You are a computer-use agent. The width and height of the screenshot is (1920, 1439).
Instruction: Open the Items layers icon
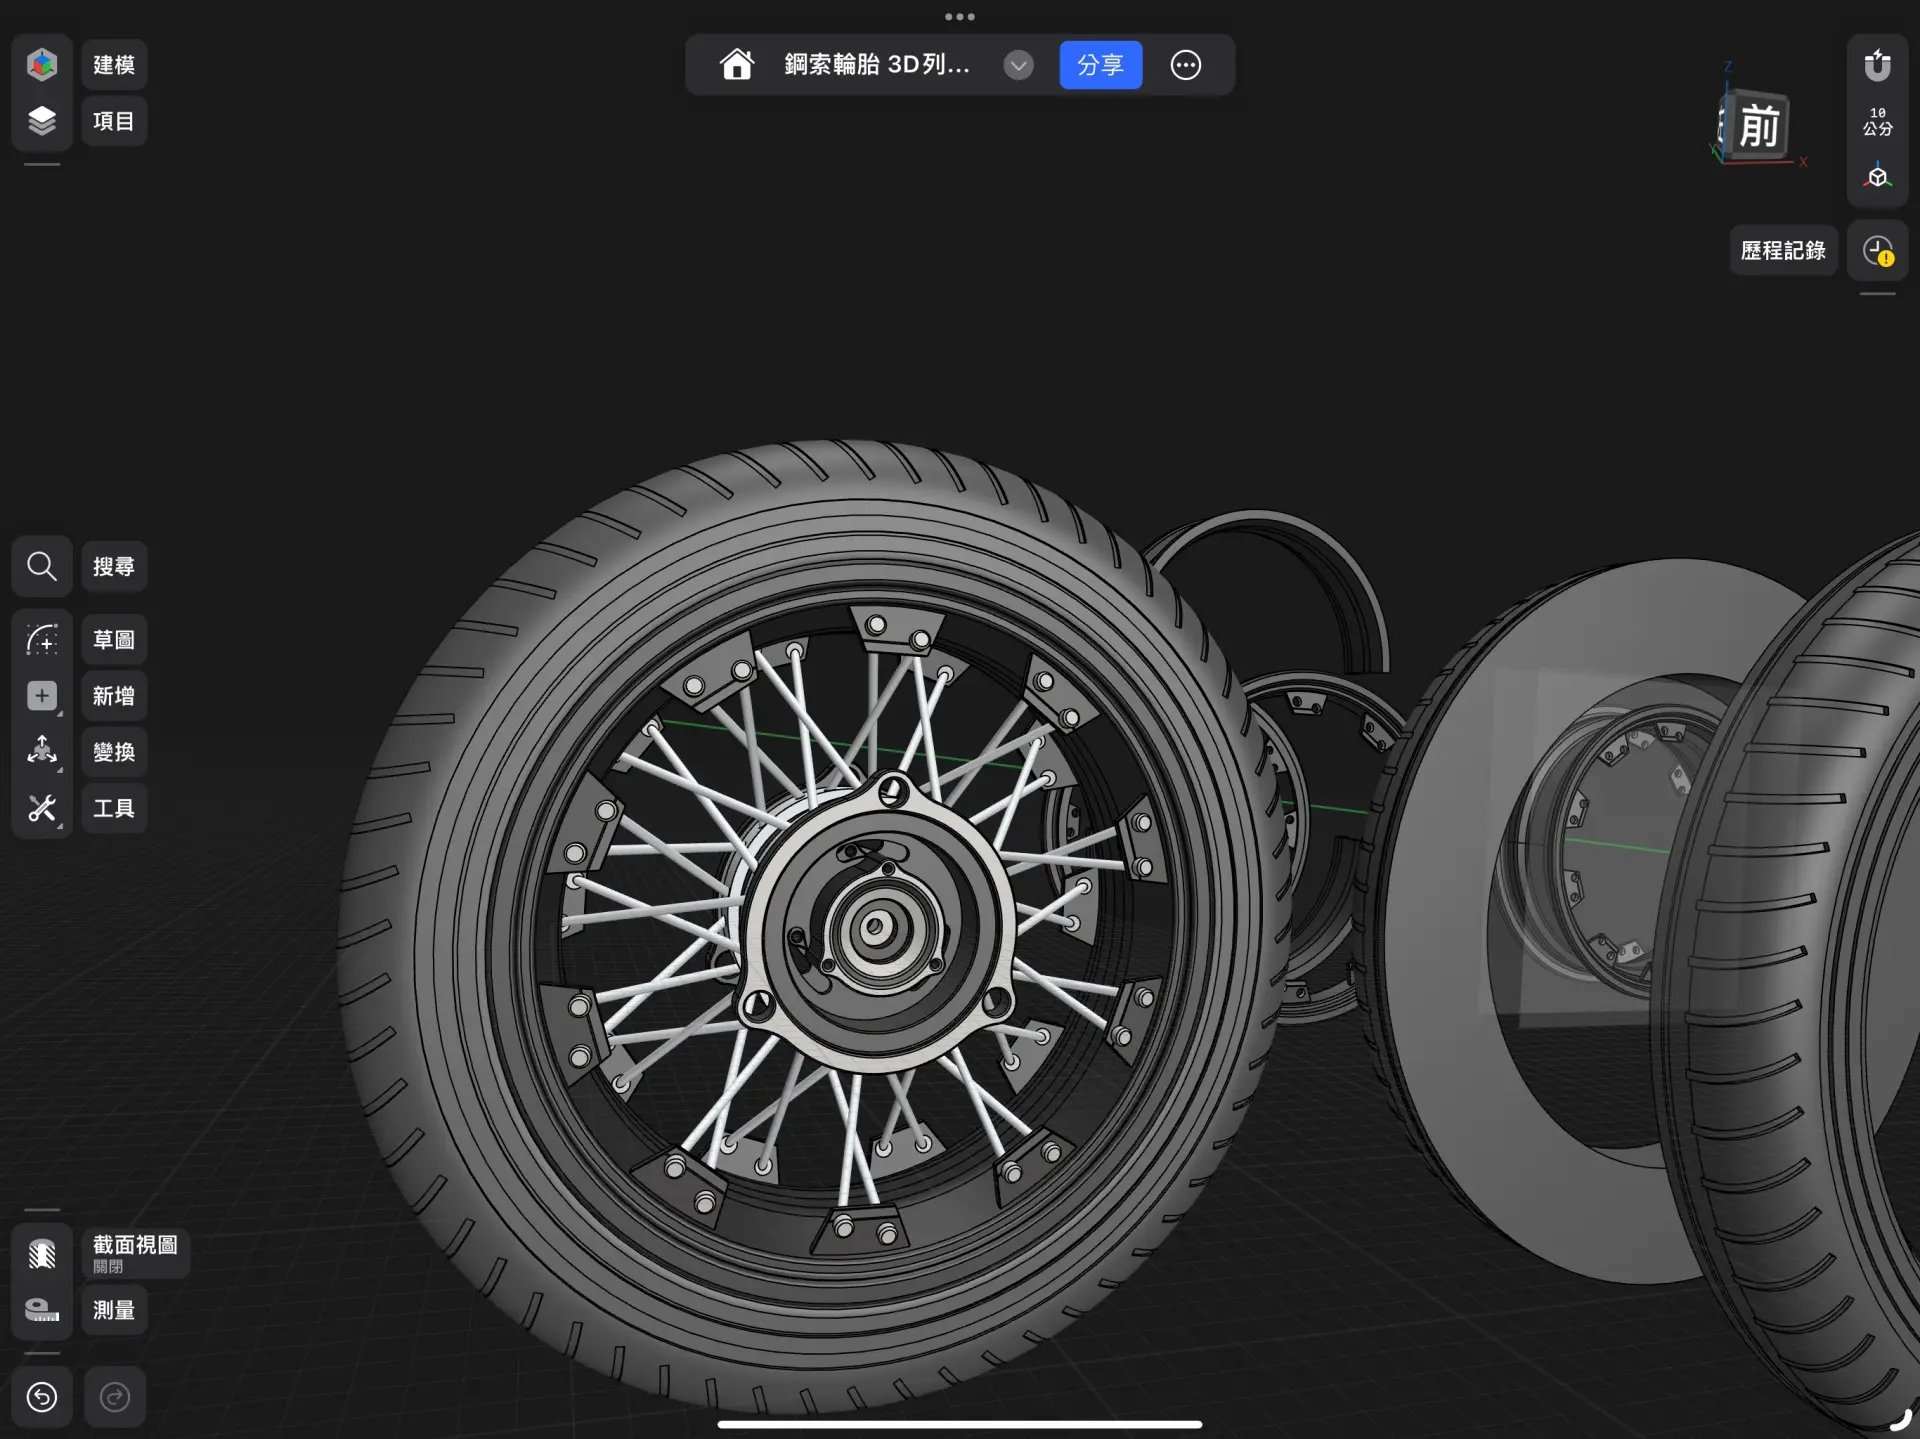42,121
